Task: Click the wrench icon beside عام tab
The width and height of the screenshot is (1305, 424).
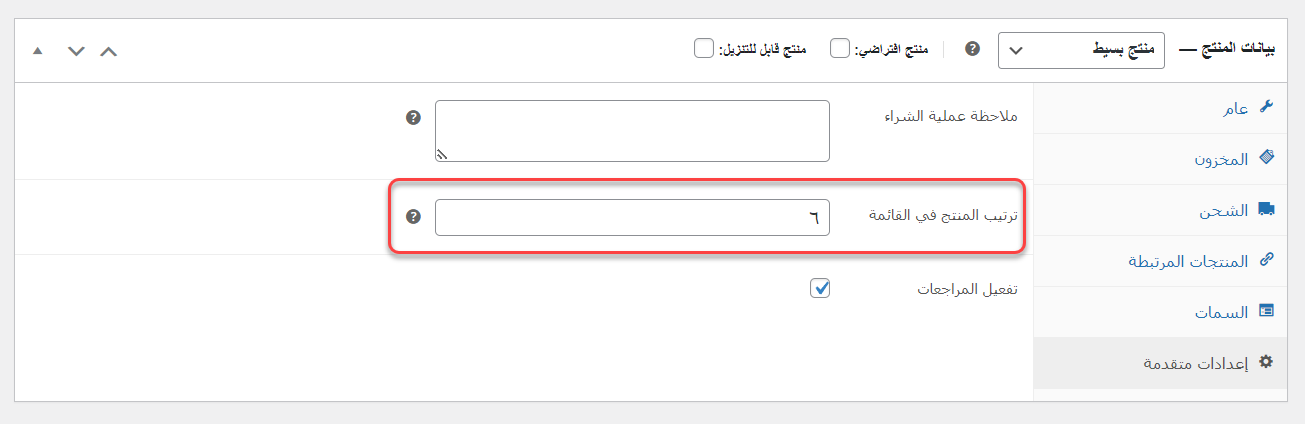Action: [1266, 108]
